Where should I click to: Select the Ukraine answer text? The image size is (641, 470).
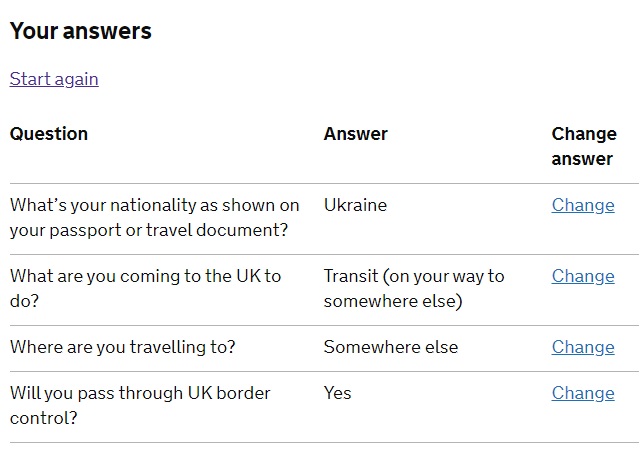355,205
